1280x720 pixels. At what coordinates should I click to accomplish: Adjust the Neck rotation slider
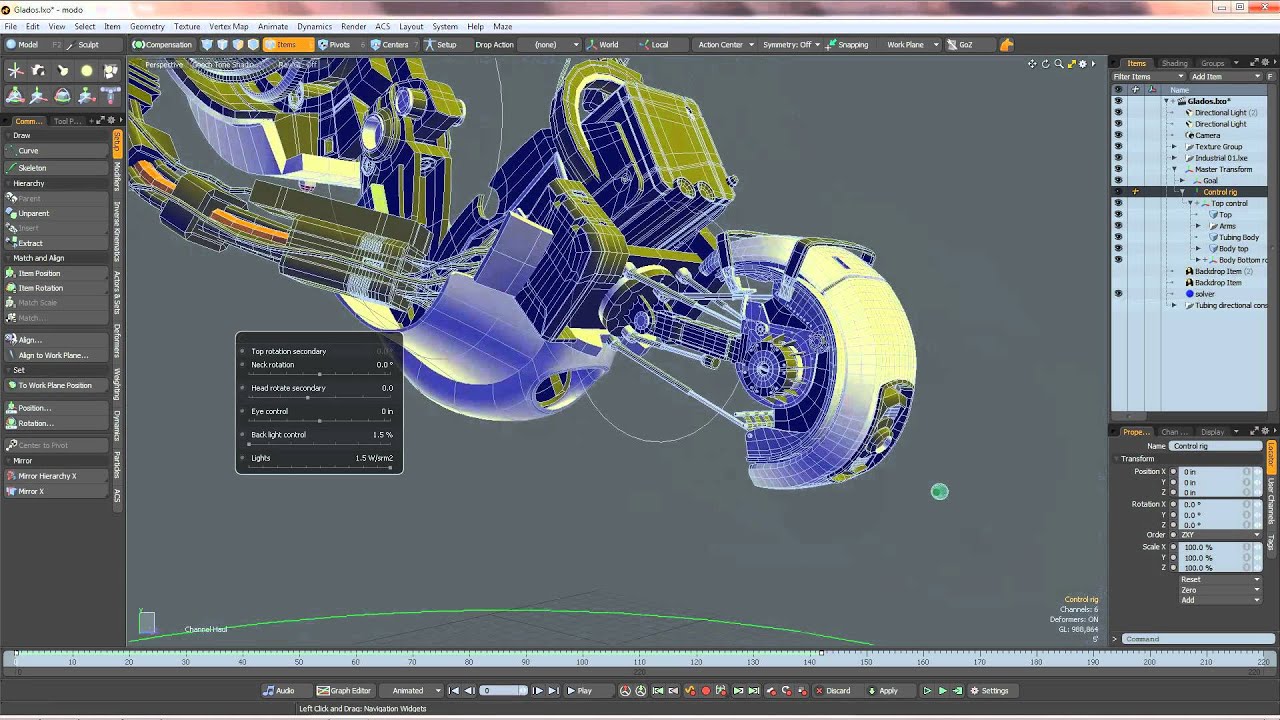pos(320,373)
